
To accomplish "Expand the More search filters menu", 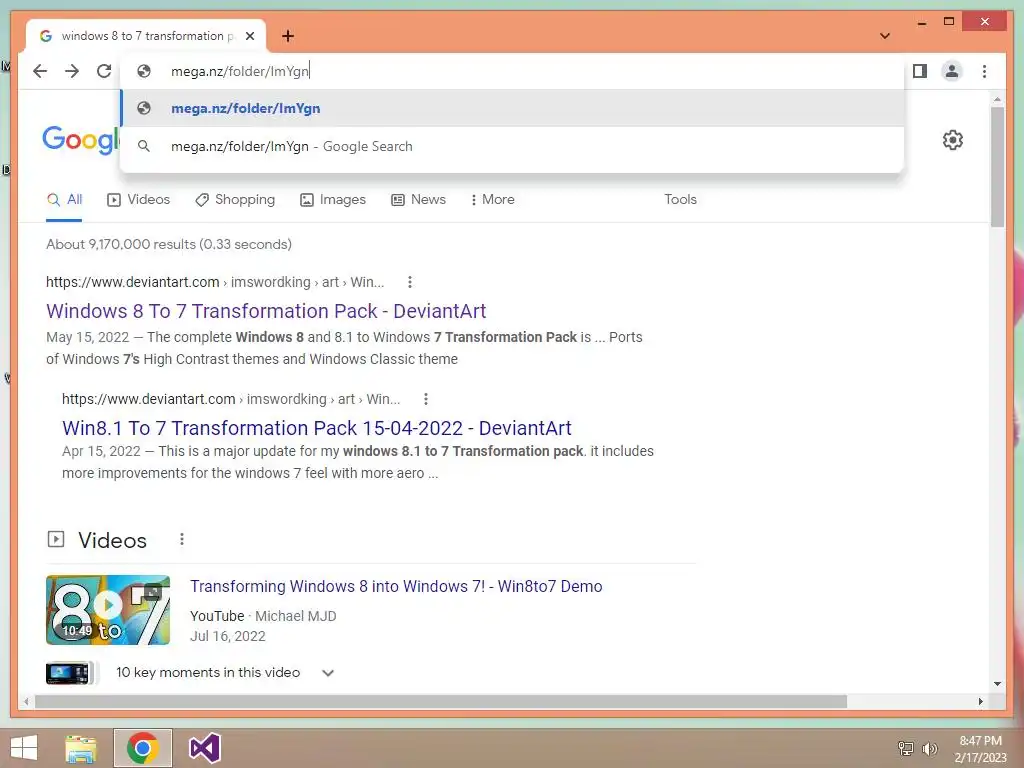I will point(492,200).
